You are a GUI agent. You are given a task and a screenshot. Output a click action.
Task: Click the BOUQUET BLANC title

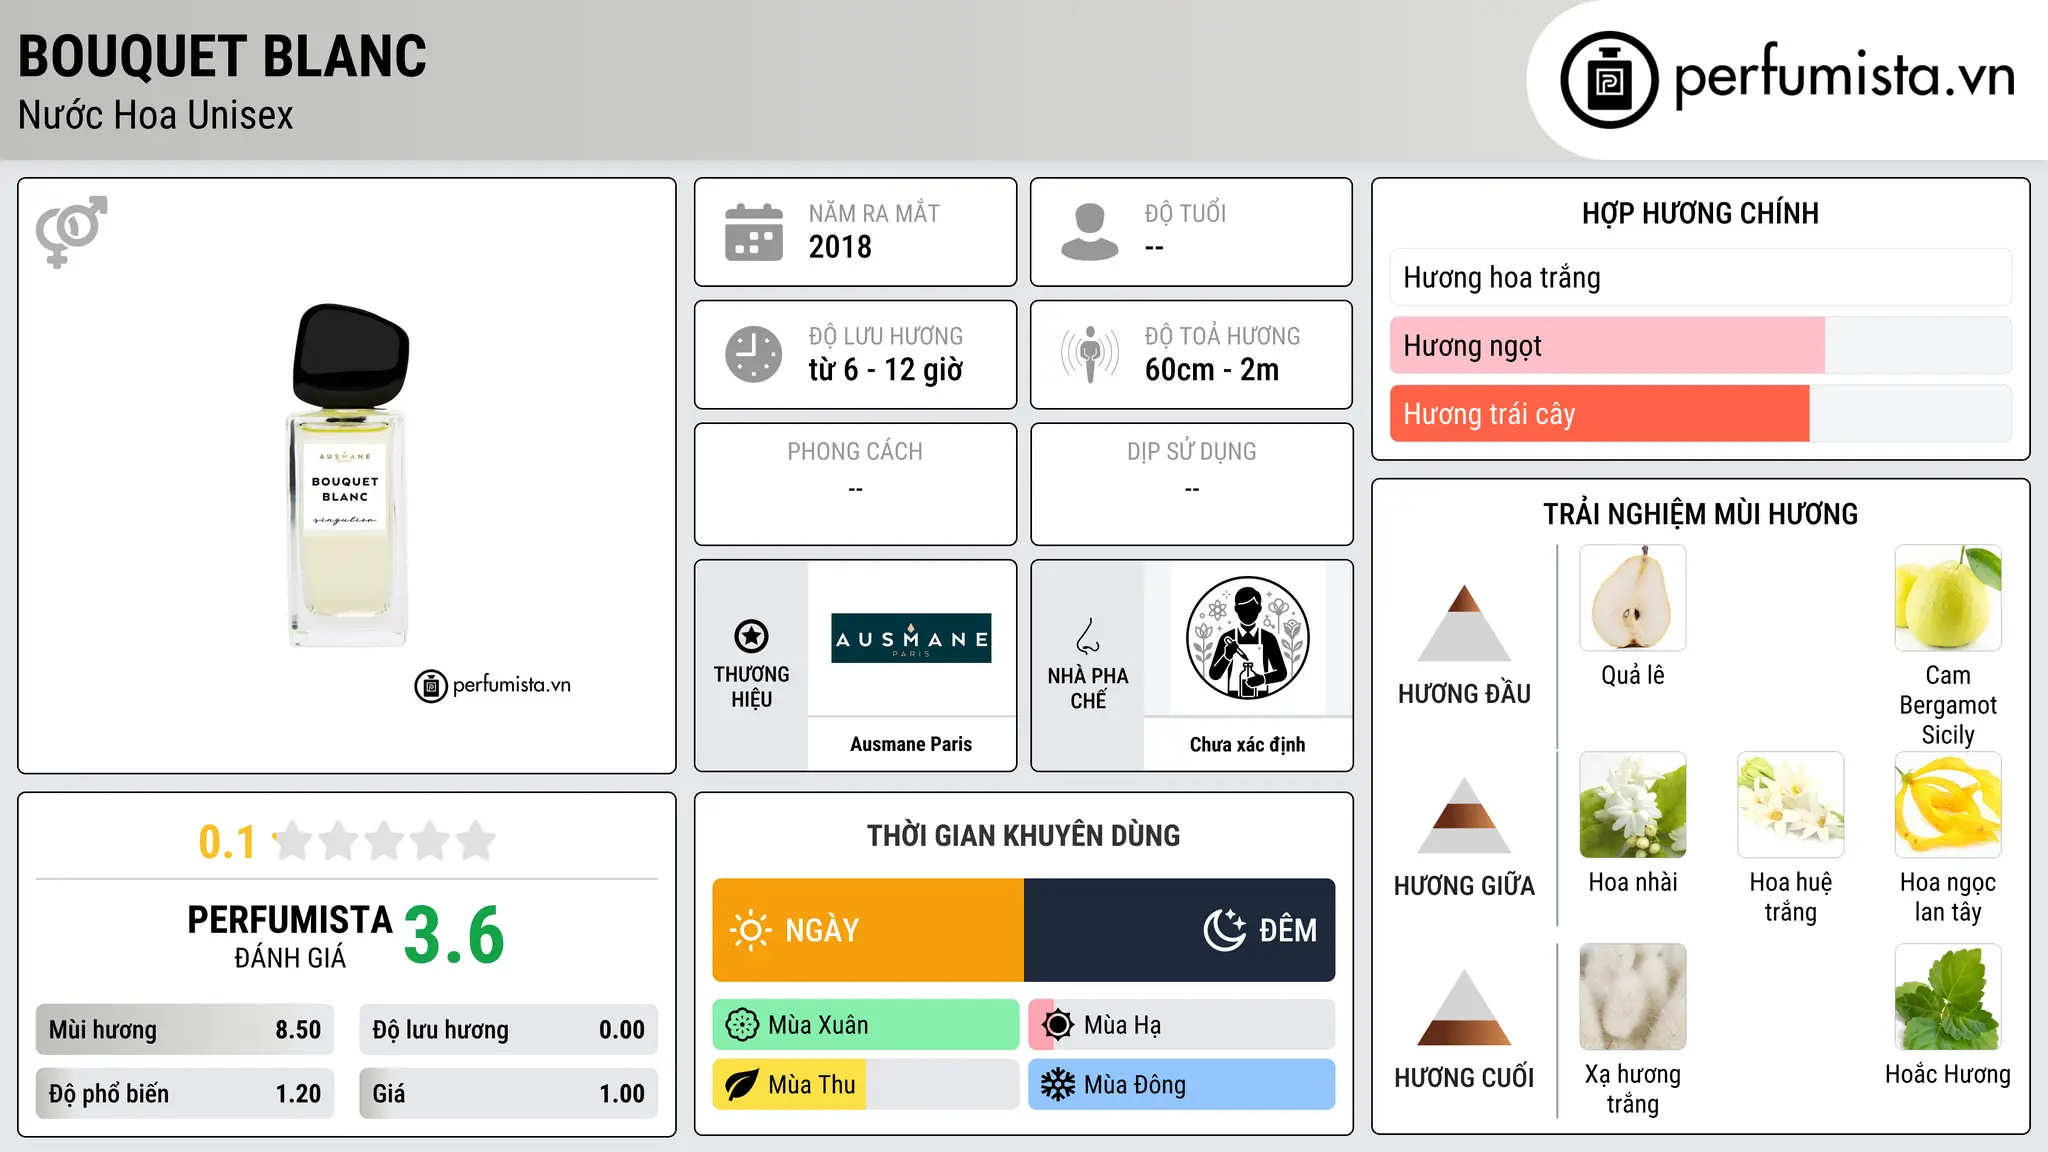pyautogui.click(x=222, y=56)
